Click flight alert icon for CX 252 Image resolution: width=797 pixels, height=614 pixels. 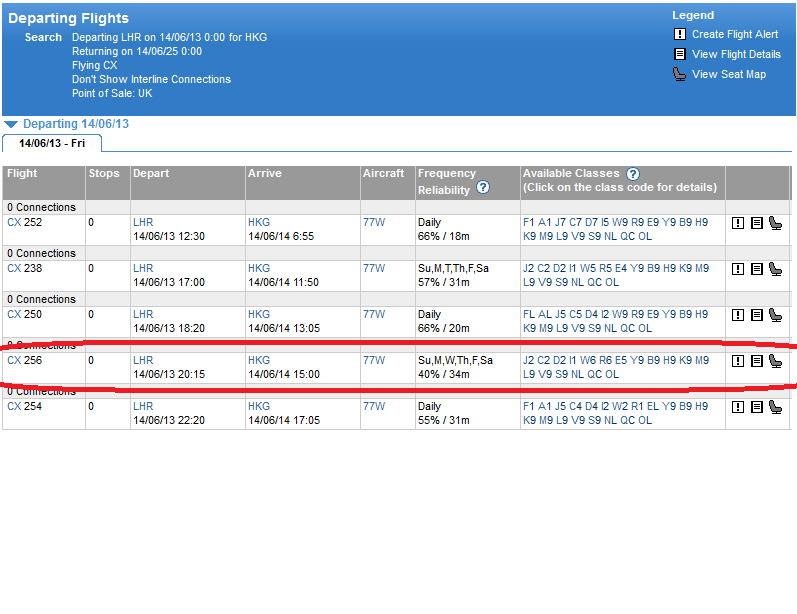(x=738, y=223)
